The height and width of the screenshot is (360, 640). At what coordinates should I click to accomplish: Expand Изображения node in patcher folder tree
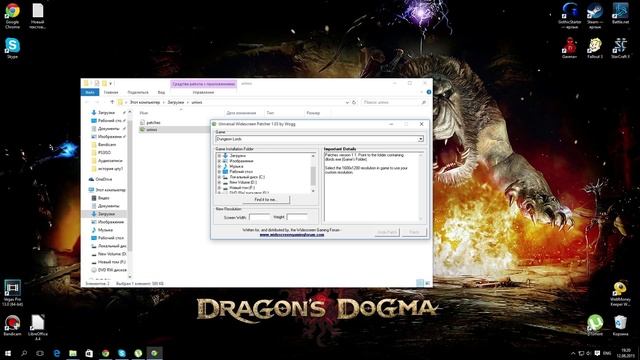pyautogui.click(x=219, y=161)
